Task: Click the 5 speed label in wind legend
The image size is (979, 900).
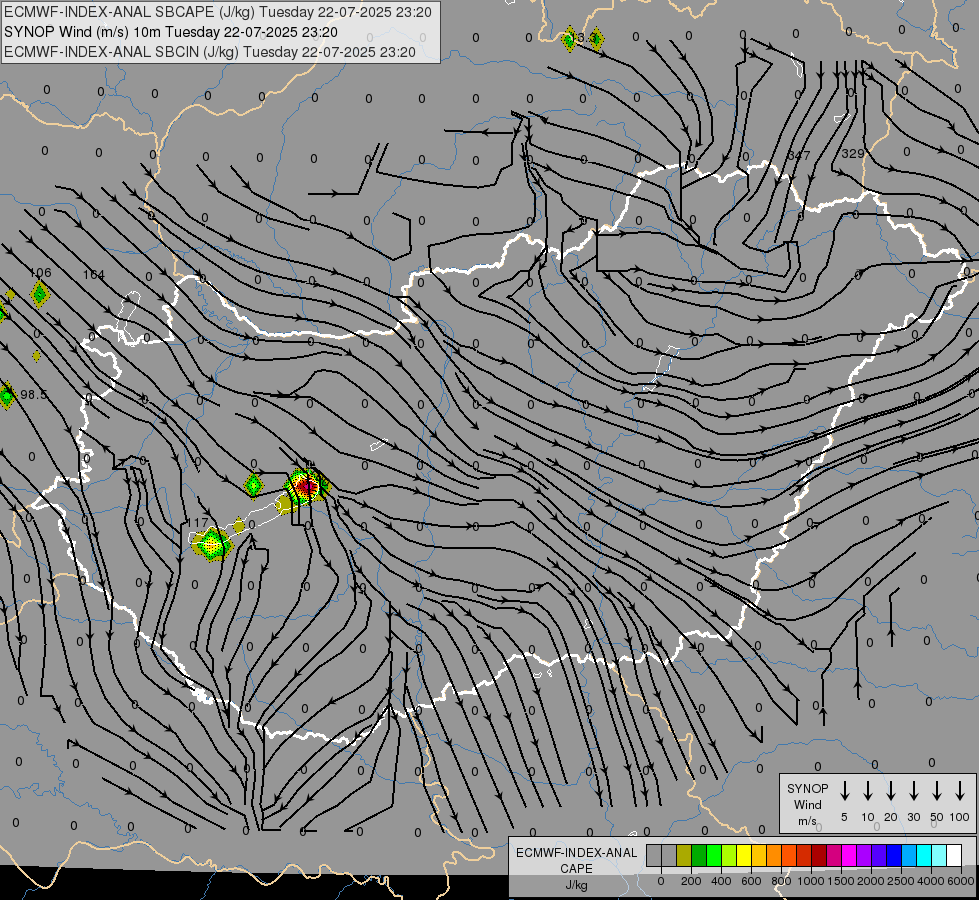Action: click(844, 817)
